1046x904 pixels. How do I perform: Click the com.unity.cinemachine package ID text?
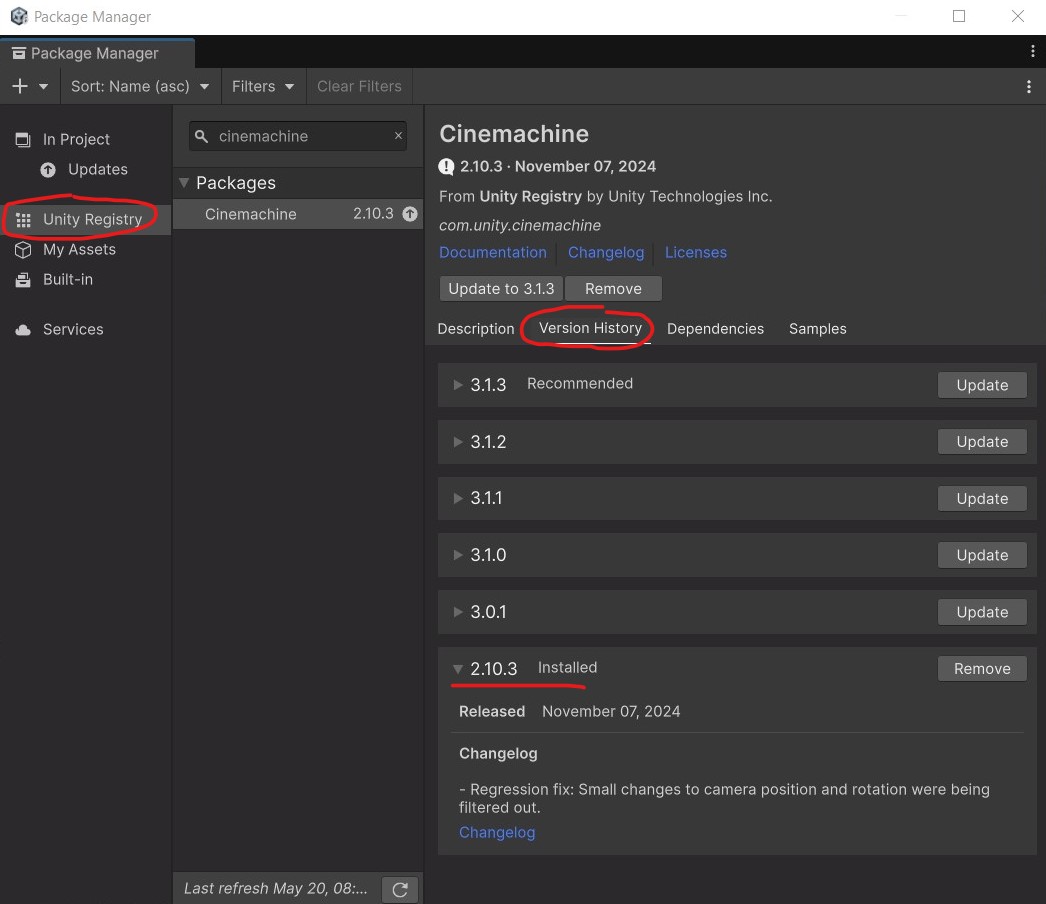click(520, 225)
